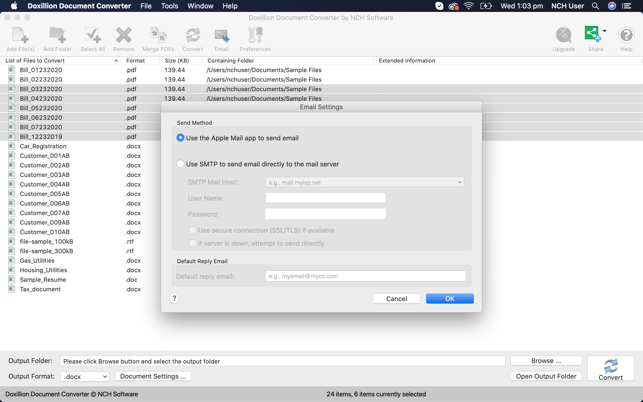Click OK in Email Settings dialog
The width and height of the screenshot is (643, 402).
[450, 299]
